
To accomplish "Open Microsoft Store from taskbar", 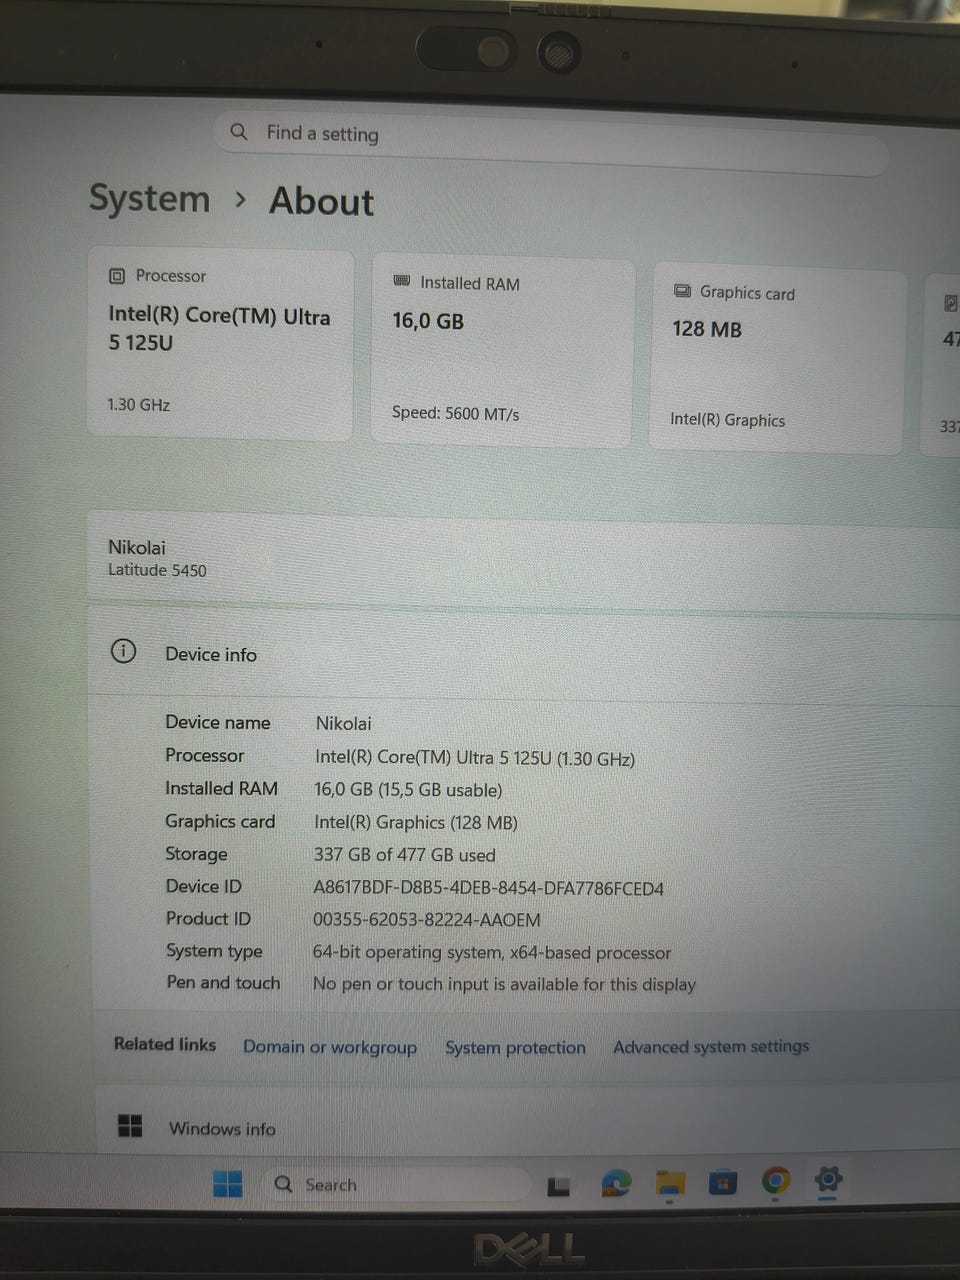I will click(722, 1183).
